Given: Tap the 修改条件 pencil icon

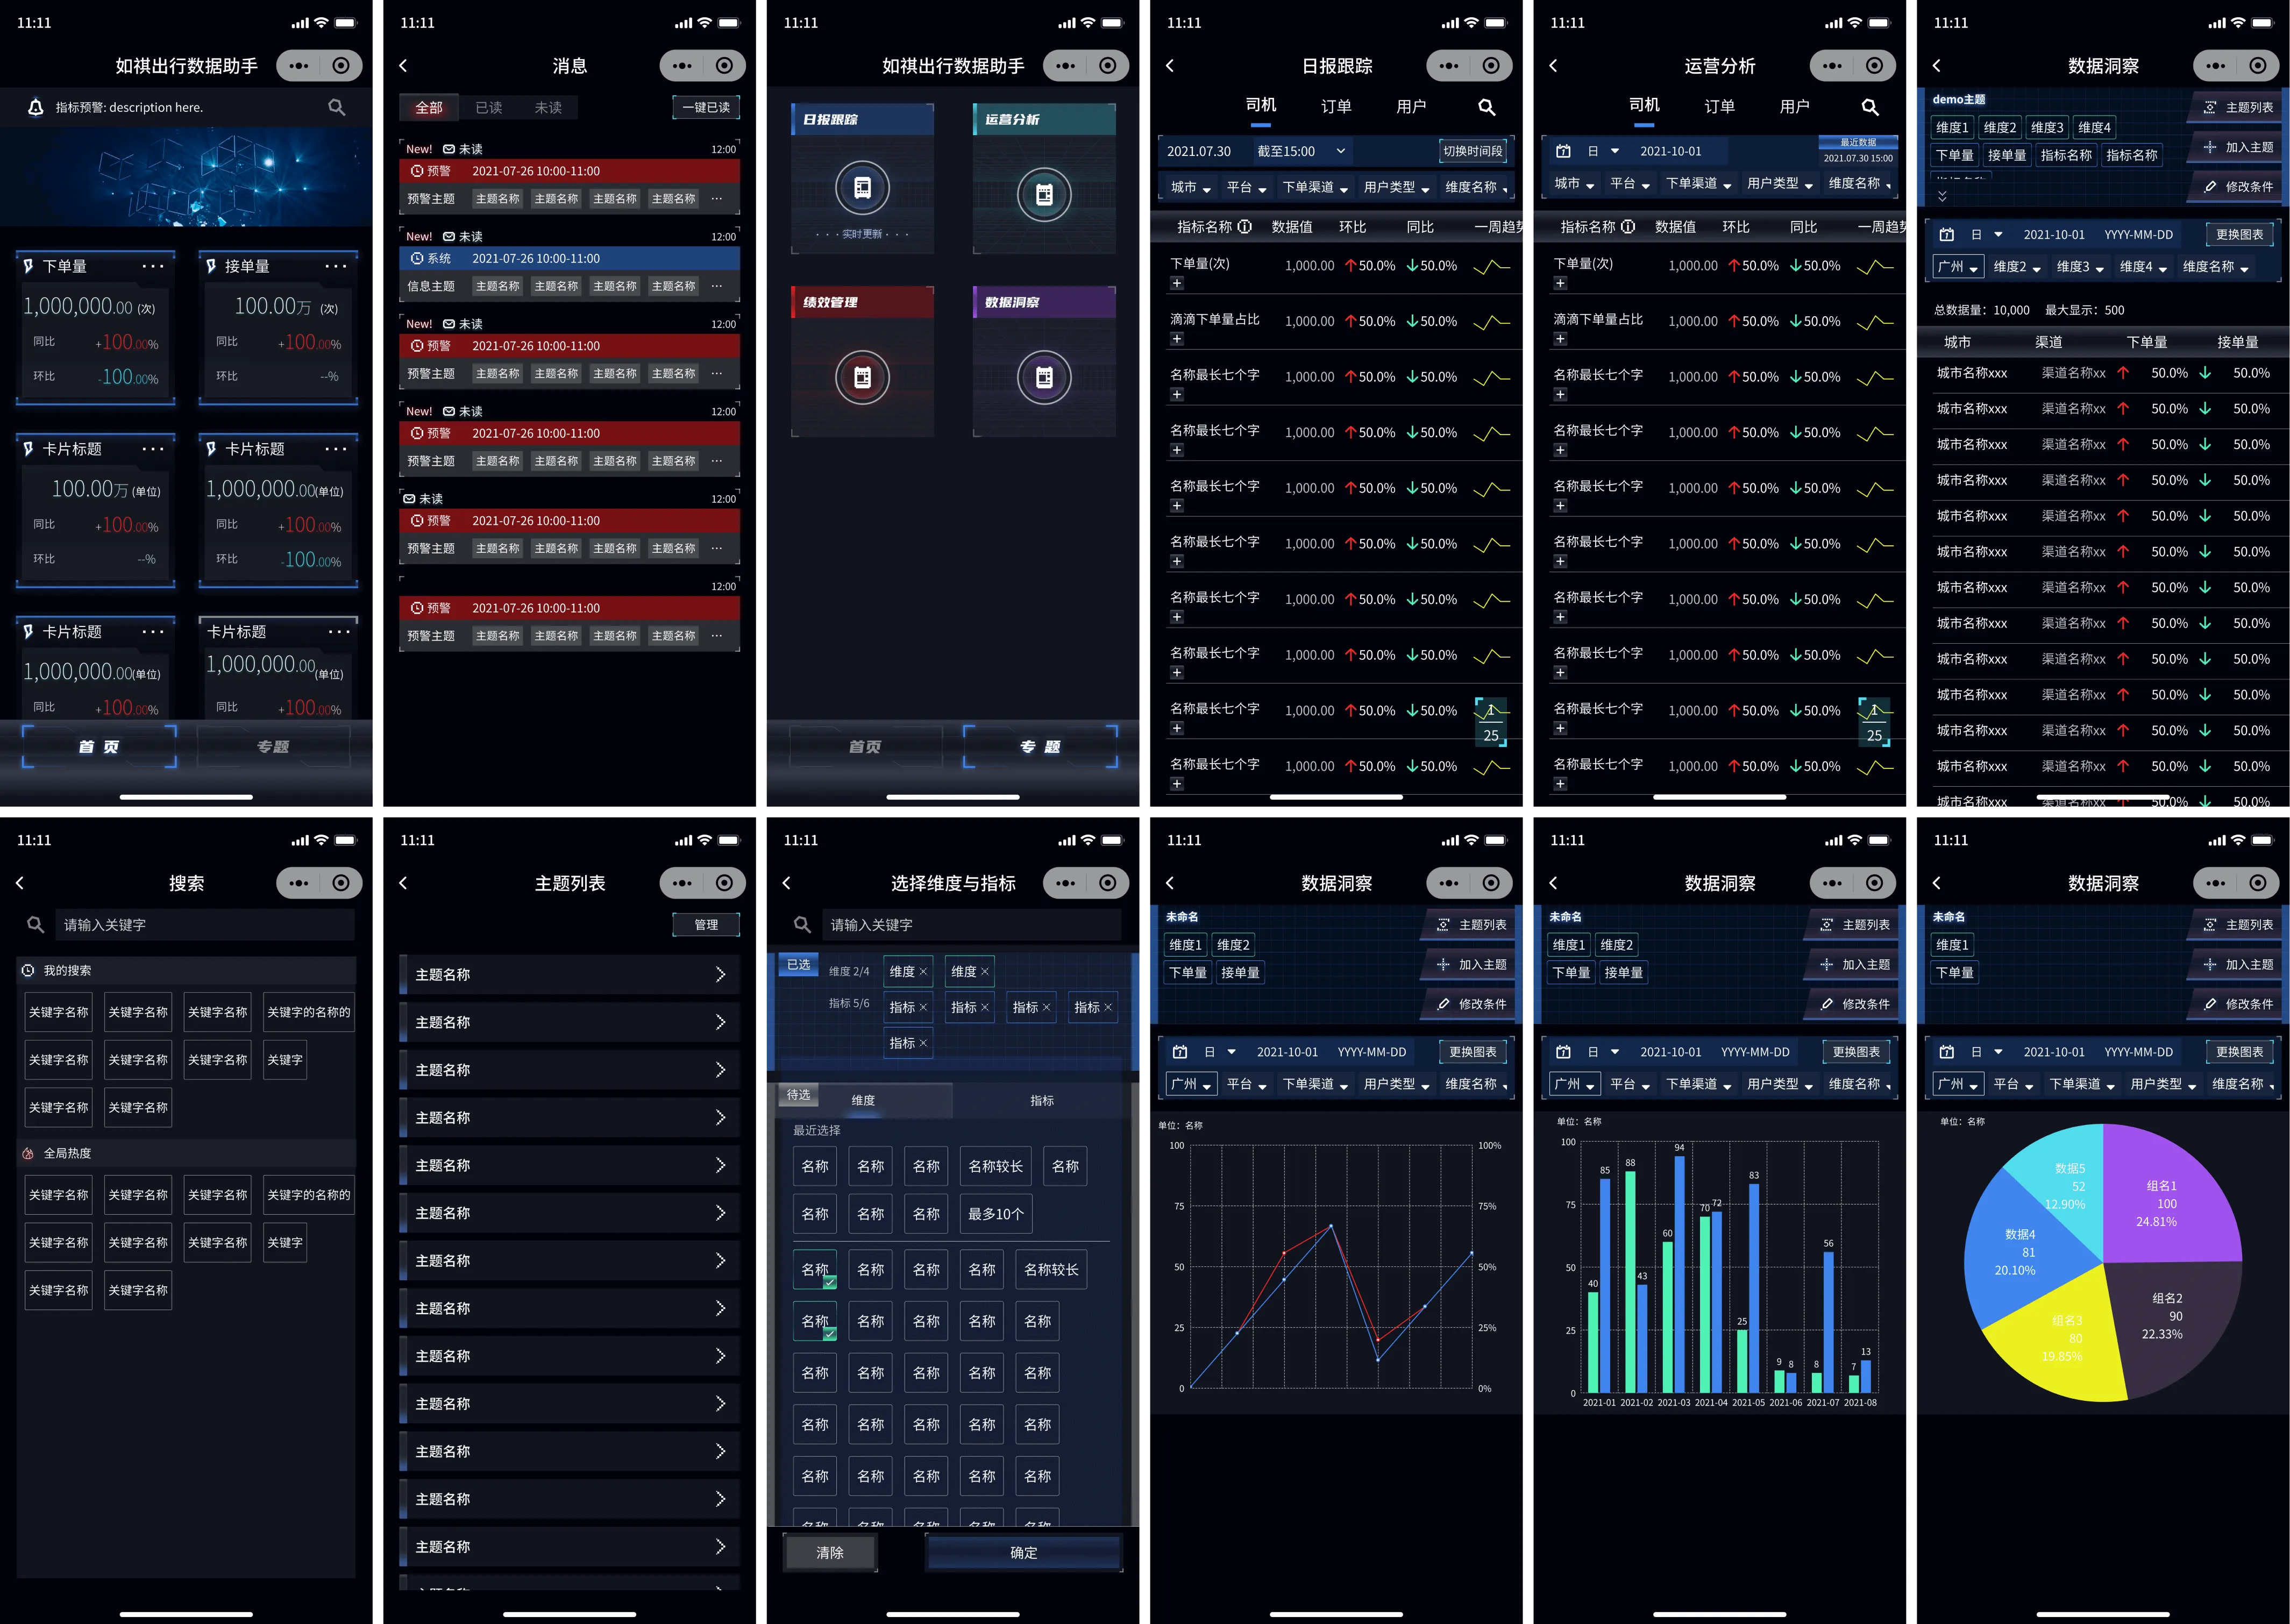Looking at the screenshot, I should click(x=2211, y=186).
